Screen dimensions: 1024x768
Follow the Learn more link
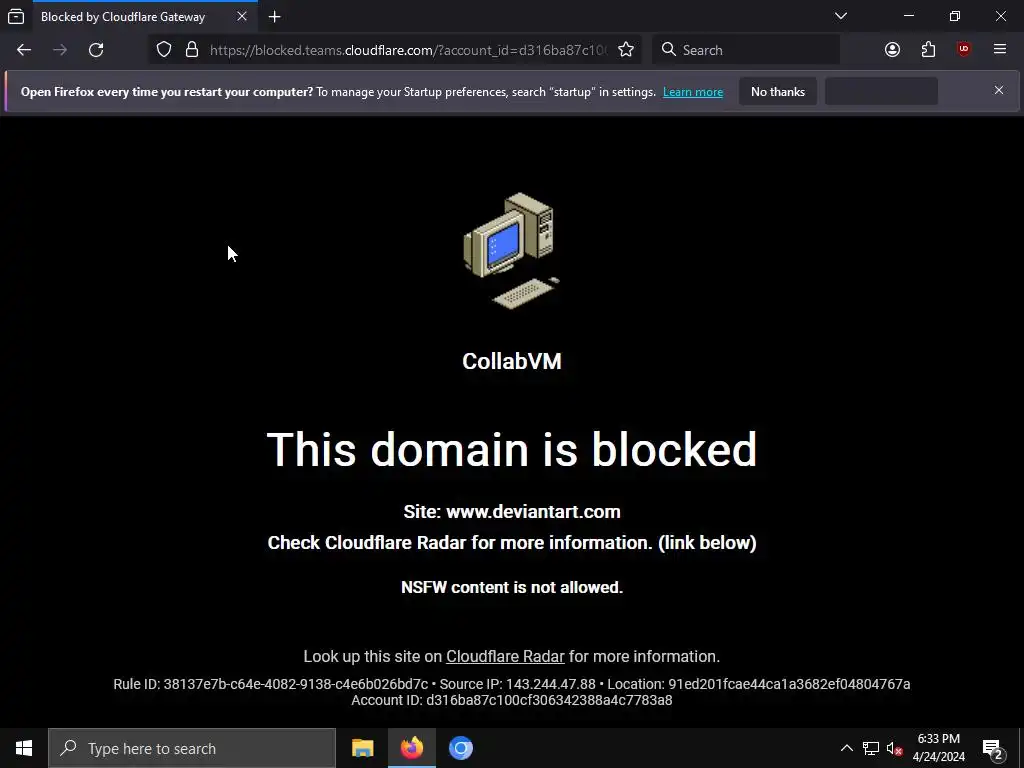pyautogui.click(x=693, y=92)
